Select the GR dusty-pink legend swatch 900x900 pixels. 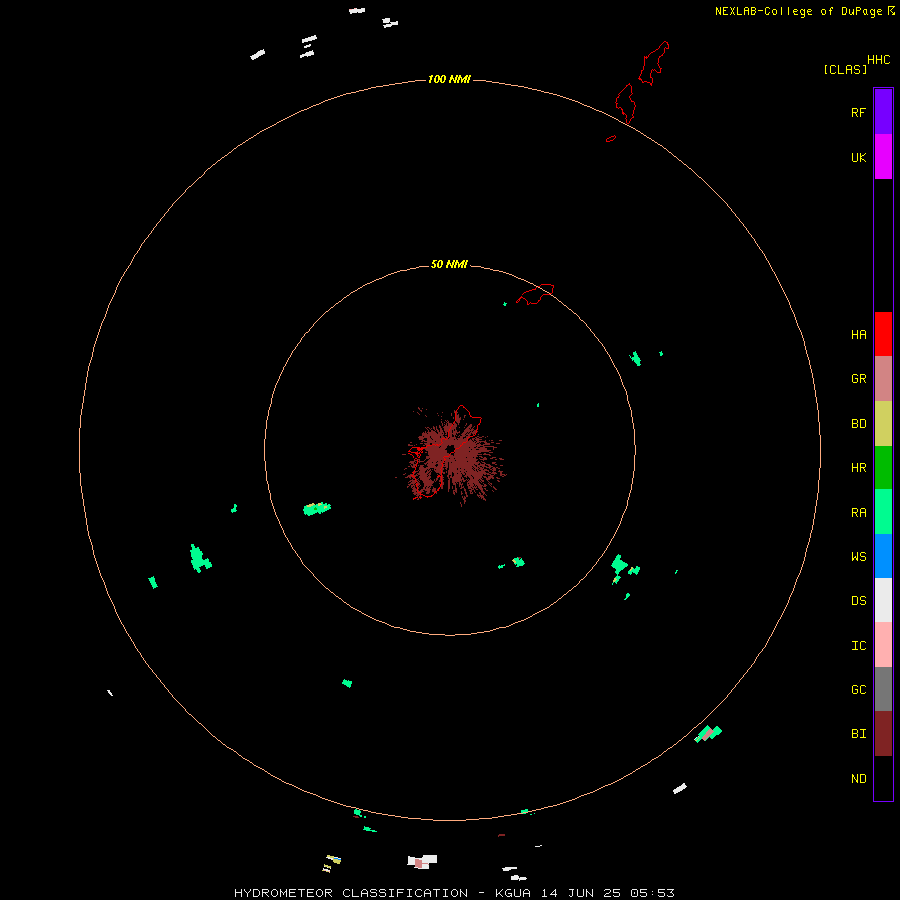pos(883,379)
